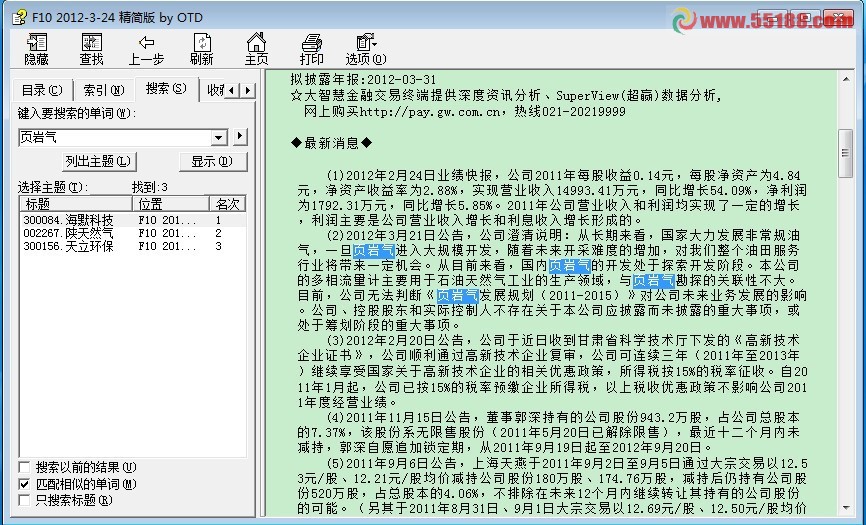The image size is (866, 525).
Task: Click the content pane scroll-up arrow
Action: [x=846, y=79]
